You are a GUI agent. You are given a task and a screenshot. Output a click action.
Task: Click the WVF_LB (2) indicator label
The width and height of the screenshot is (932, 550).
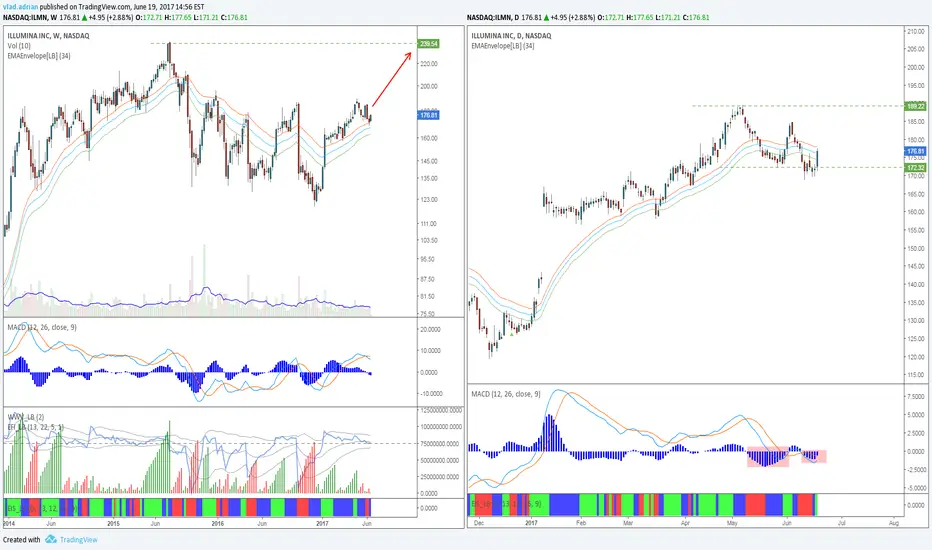tap(26, 417)
